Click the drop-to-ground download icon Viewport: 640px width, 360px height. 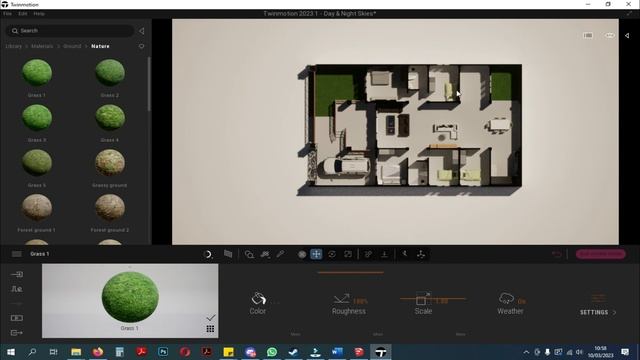384,254
